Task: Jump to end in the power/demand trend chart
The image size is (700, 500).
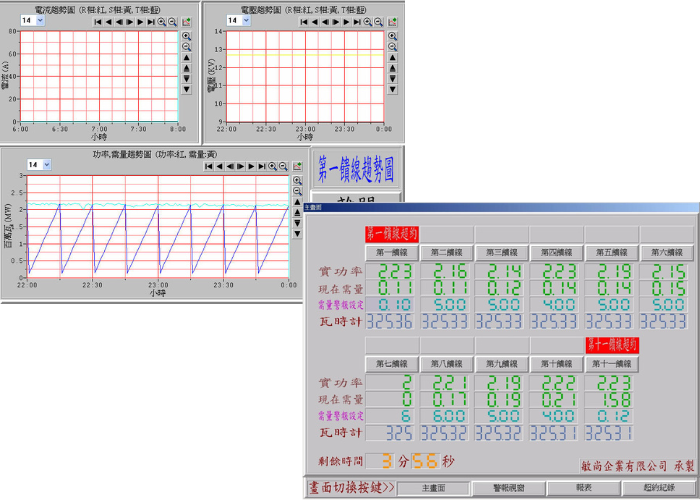Action: [262, 167]
